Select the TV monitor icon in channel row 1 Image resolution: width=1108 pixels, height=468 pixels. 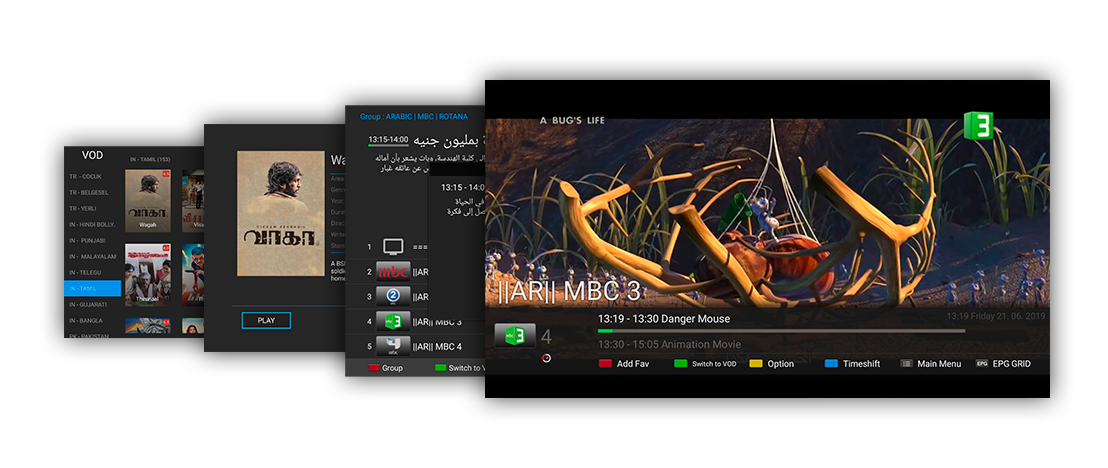[x=393, y=246]
